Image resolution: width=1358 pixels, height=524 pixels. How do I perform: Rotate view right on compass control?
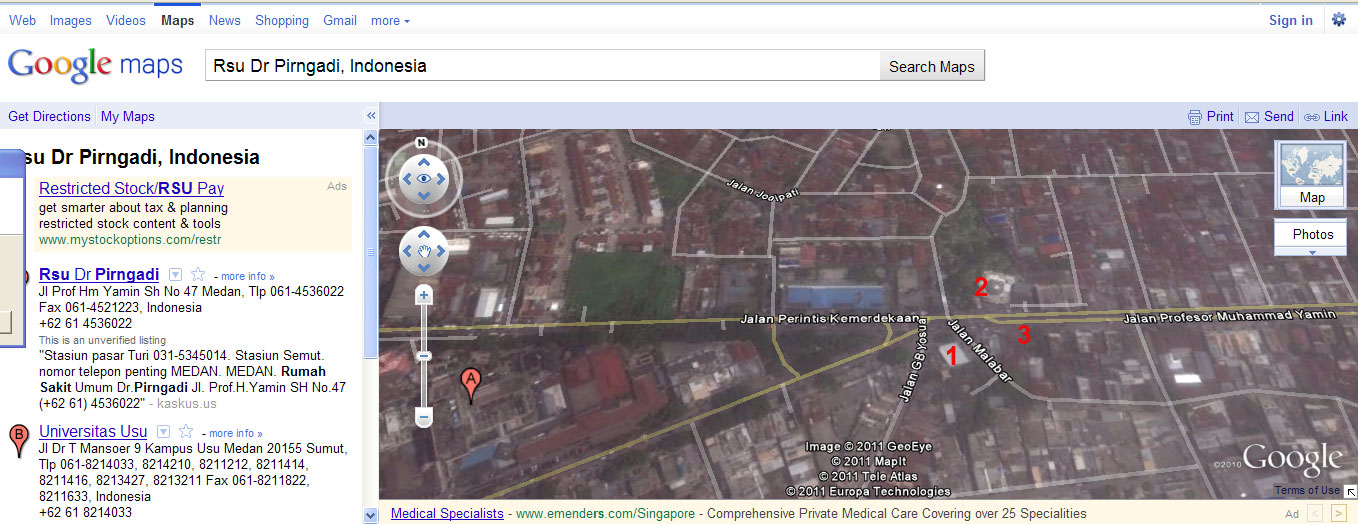click(x=442, y=179)
